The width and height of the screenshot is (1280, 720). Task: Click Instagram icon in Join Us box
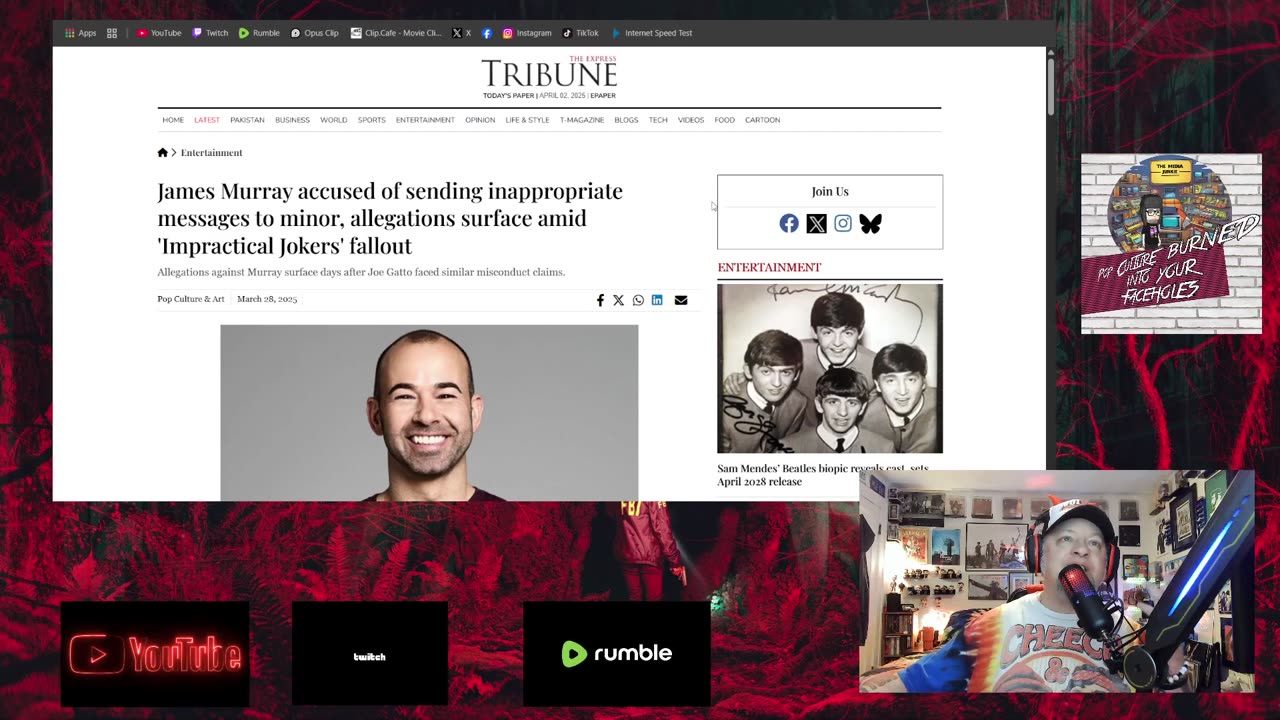click(843, 224)
